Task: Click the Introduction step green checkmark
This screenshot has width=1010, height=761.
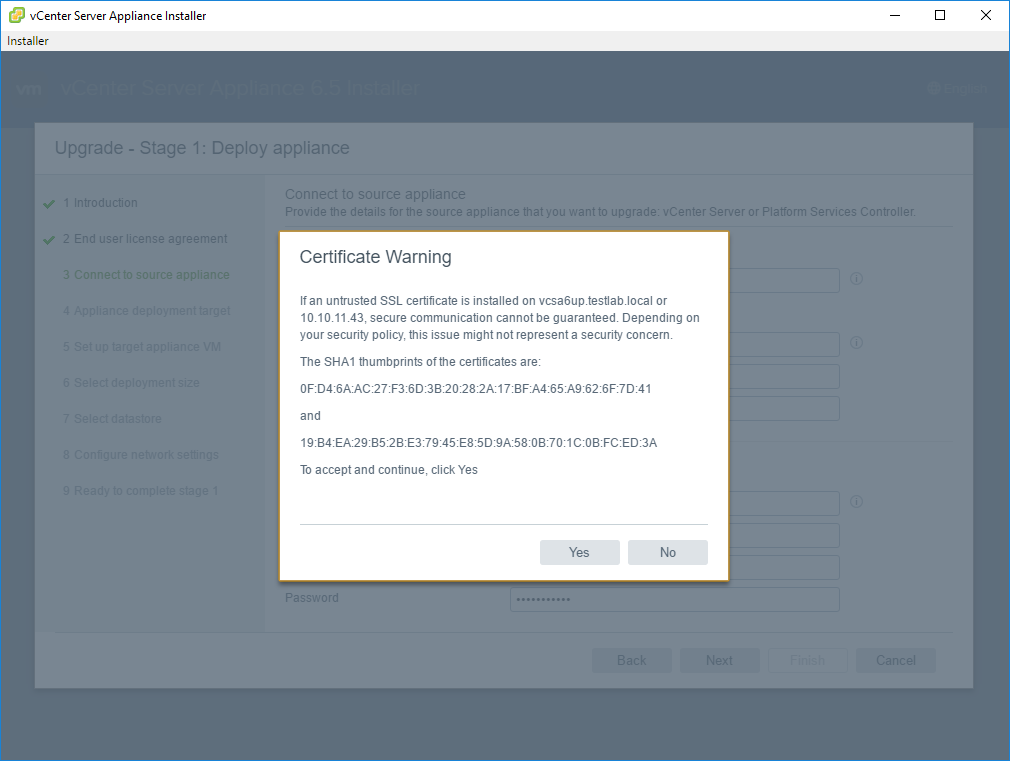Action: click(49, 204)
